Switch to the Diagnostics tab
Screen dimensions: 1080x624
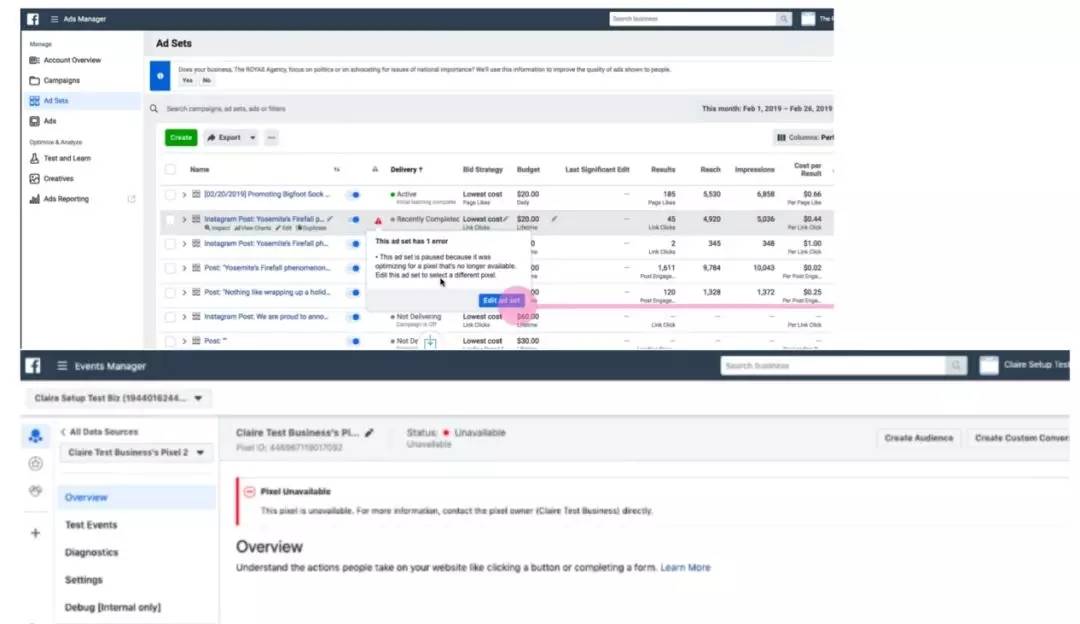pos(92,552)
